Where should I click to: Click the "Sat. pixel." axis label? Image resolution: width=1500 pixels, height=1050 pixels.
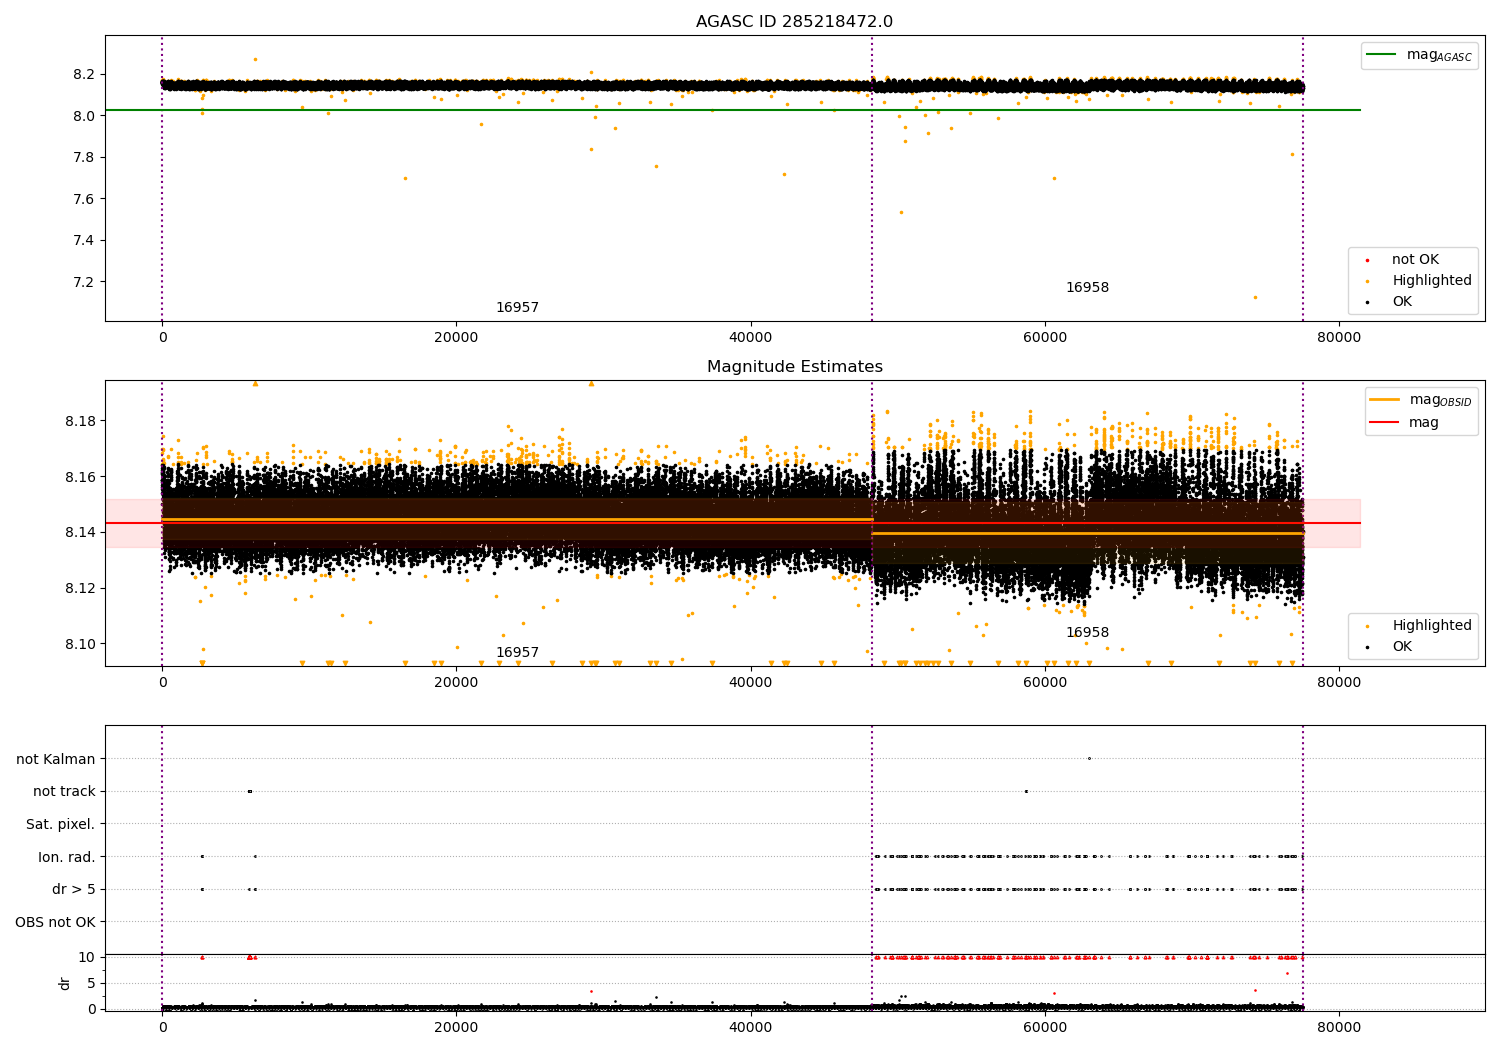61,824
